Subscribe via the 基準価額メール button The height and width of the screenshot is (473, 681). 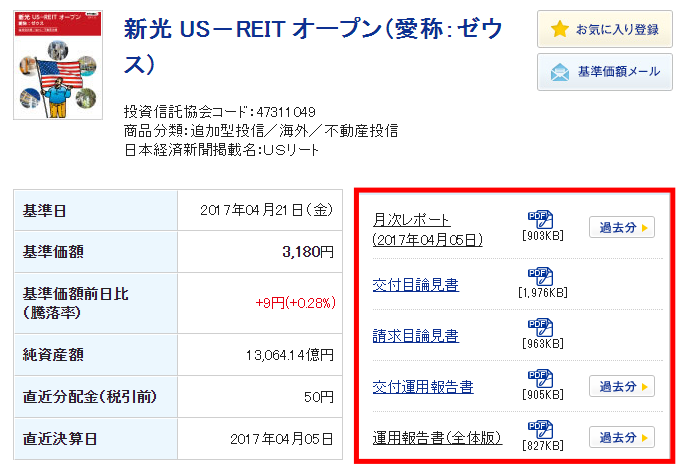pyautogui.click(x=605, y=72)
